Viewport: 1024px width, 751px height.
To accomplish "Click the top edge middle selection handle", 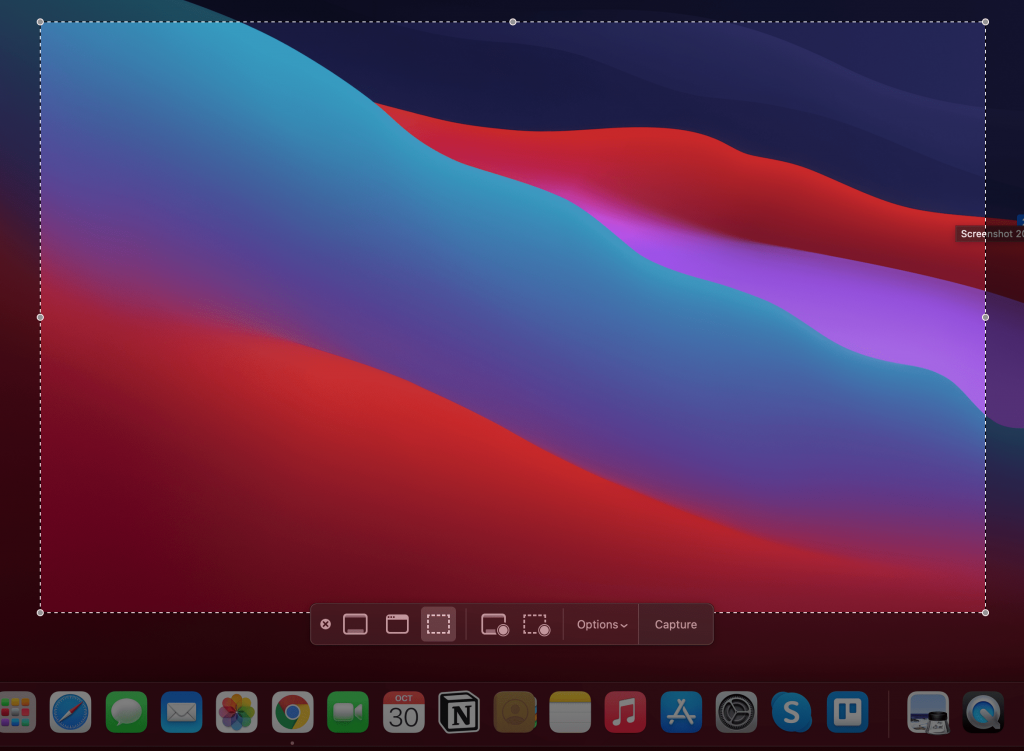I will pyautogui.click(x=513, y=22).
